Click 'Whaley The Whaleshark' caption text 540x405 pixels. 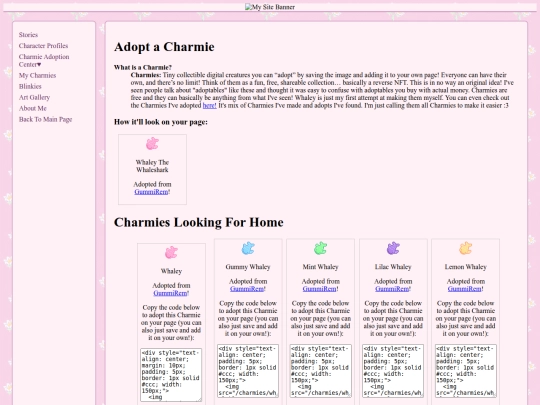click(152, 166)
